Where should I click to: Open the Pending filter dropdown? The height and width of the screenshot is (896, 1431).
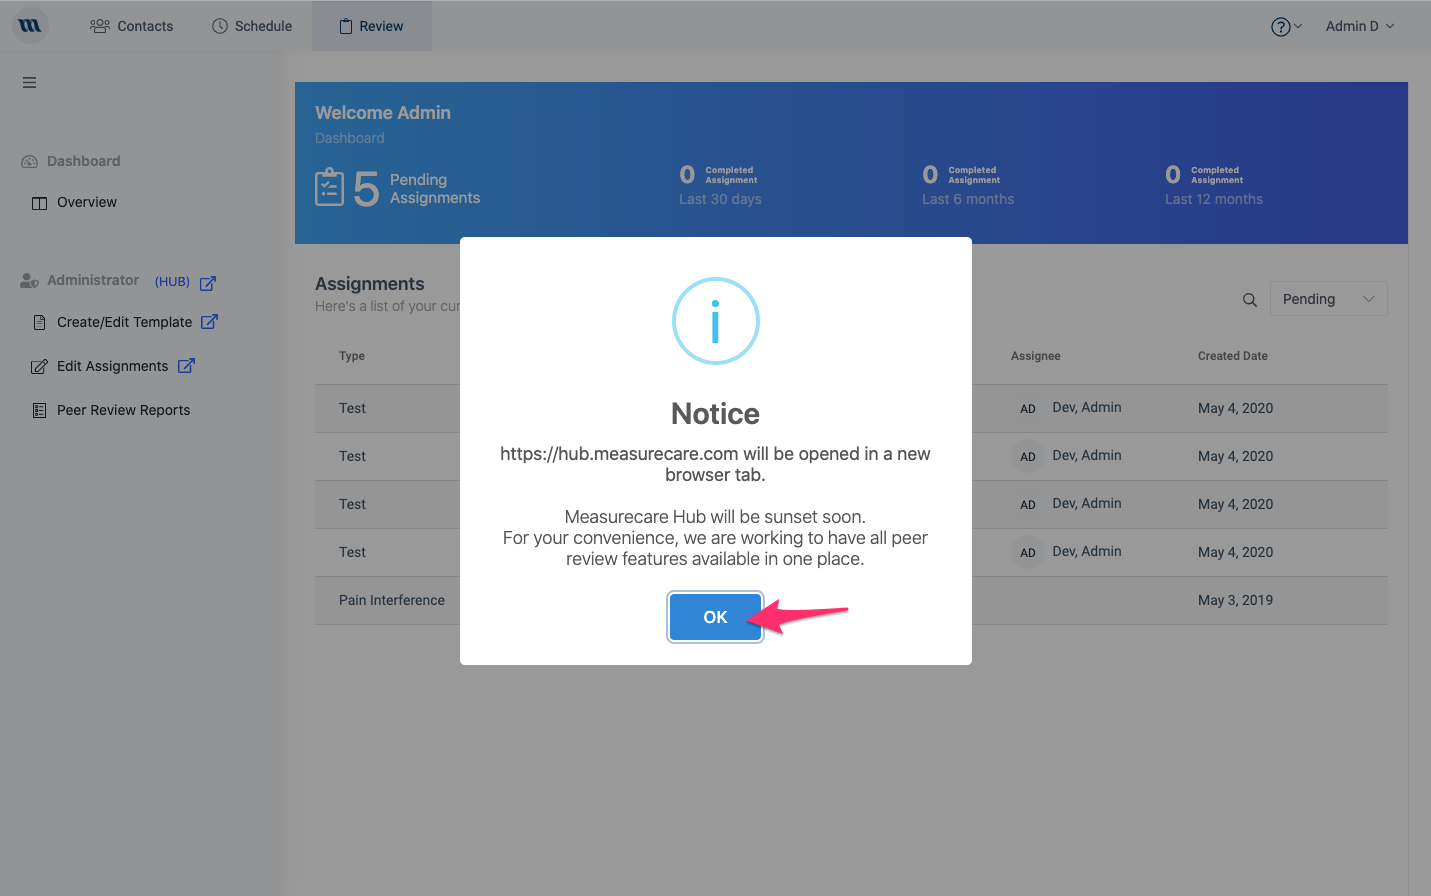tap(1328, 299)
